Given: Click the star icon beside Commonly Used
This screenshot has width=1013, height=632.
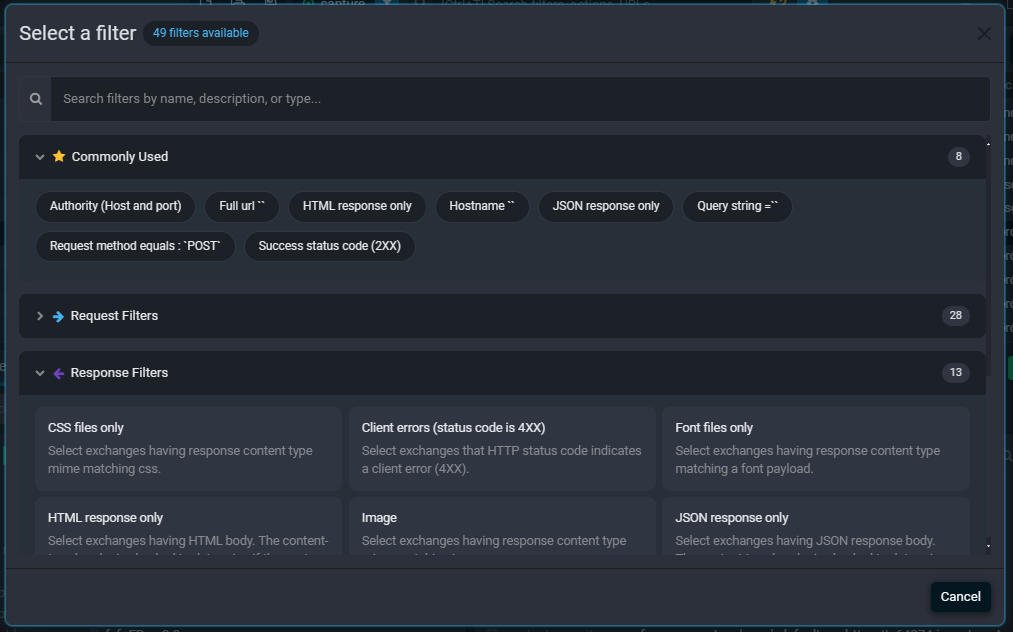Looking at the screenshot, I should tap(58, 157).
